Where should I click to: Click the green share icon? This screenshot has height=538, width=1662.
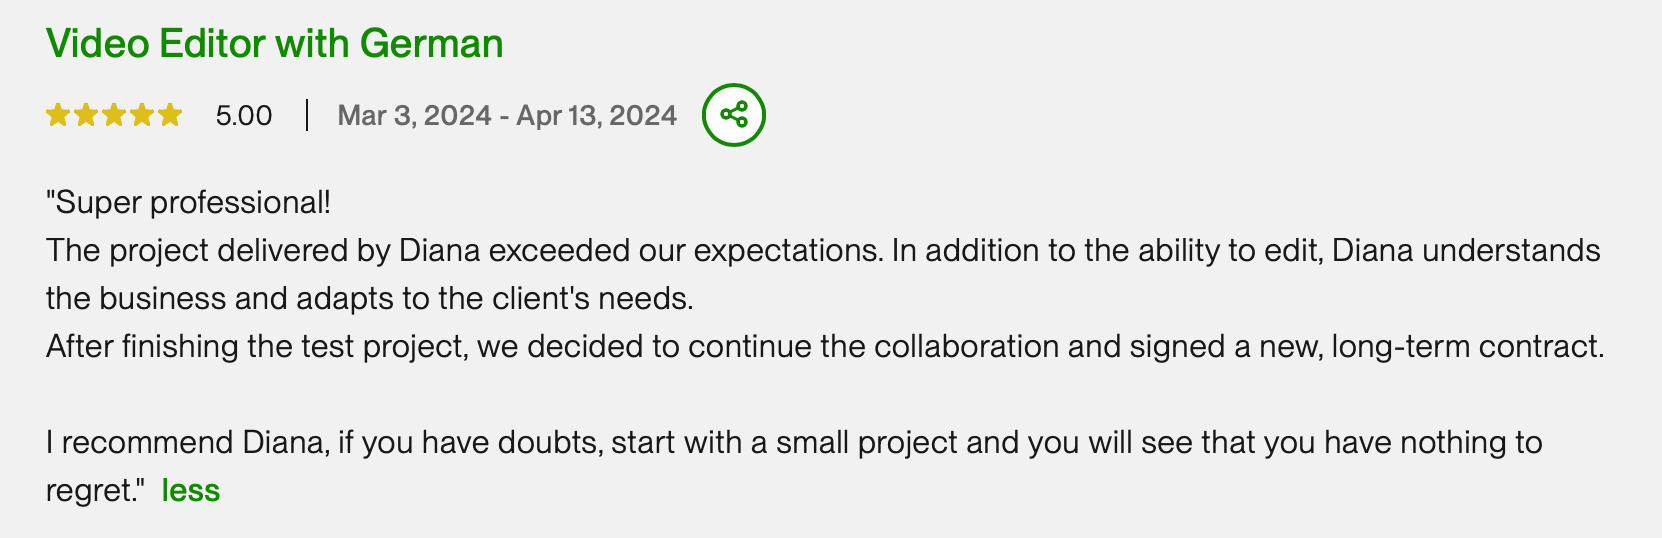pyautogui.click(x=734, y=115)
